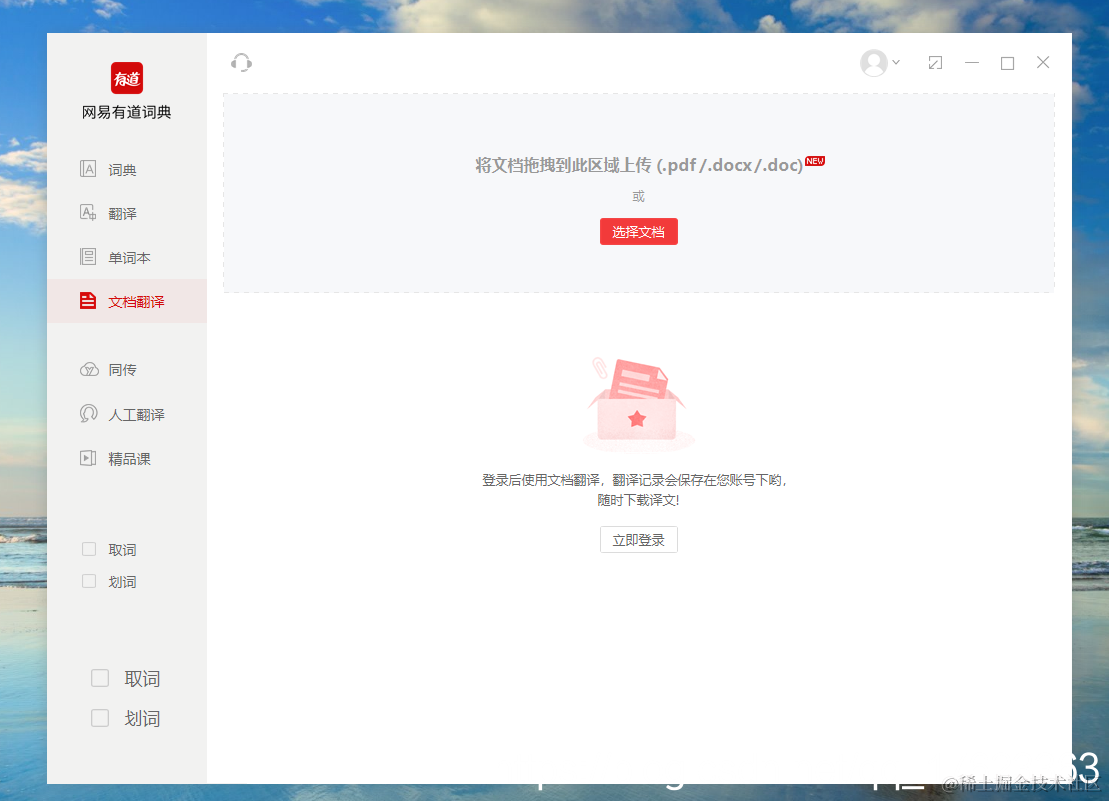Click the red 选择文档 select document button

click(x=638, y=231)
